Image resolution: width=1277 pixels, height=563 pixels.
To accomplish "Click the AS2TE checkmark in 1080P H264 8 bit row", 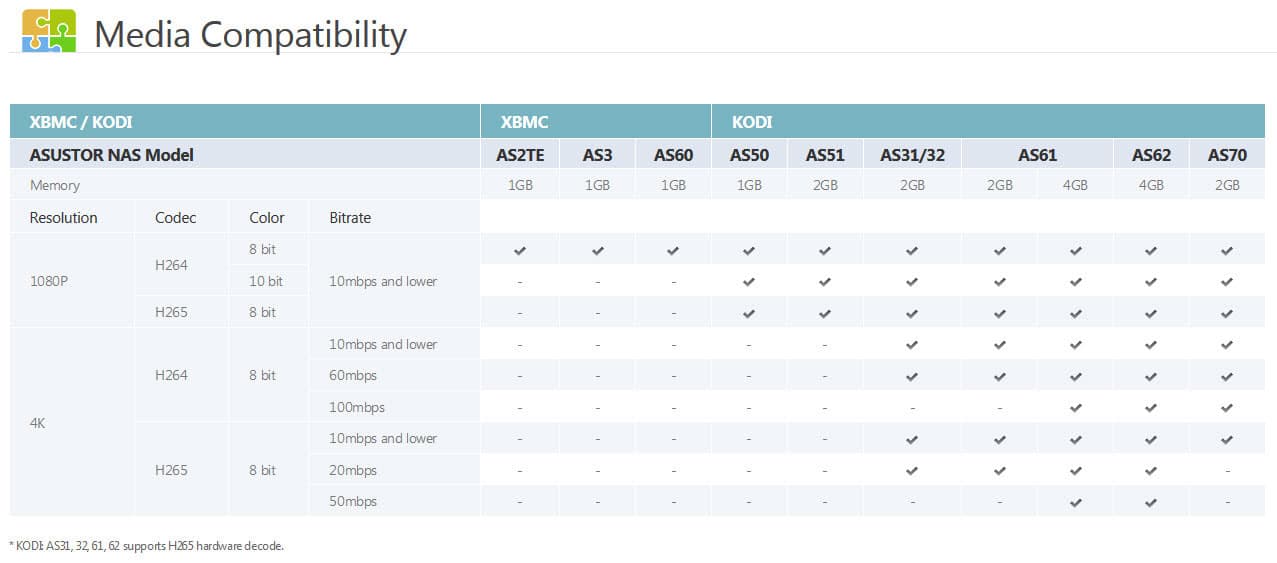I will [x=520, y=250].
